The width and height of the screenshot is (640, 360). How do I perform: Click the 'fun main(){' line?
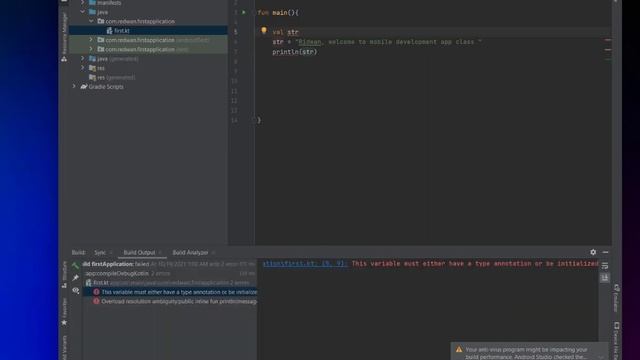[x=278, y=13]
